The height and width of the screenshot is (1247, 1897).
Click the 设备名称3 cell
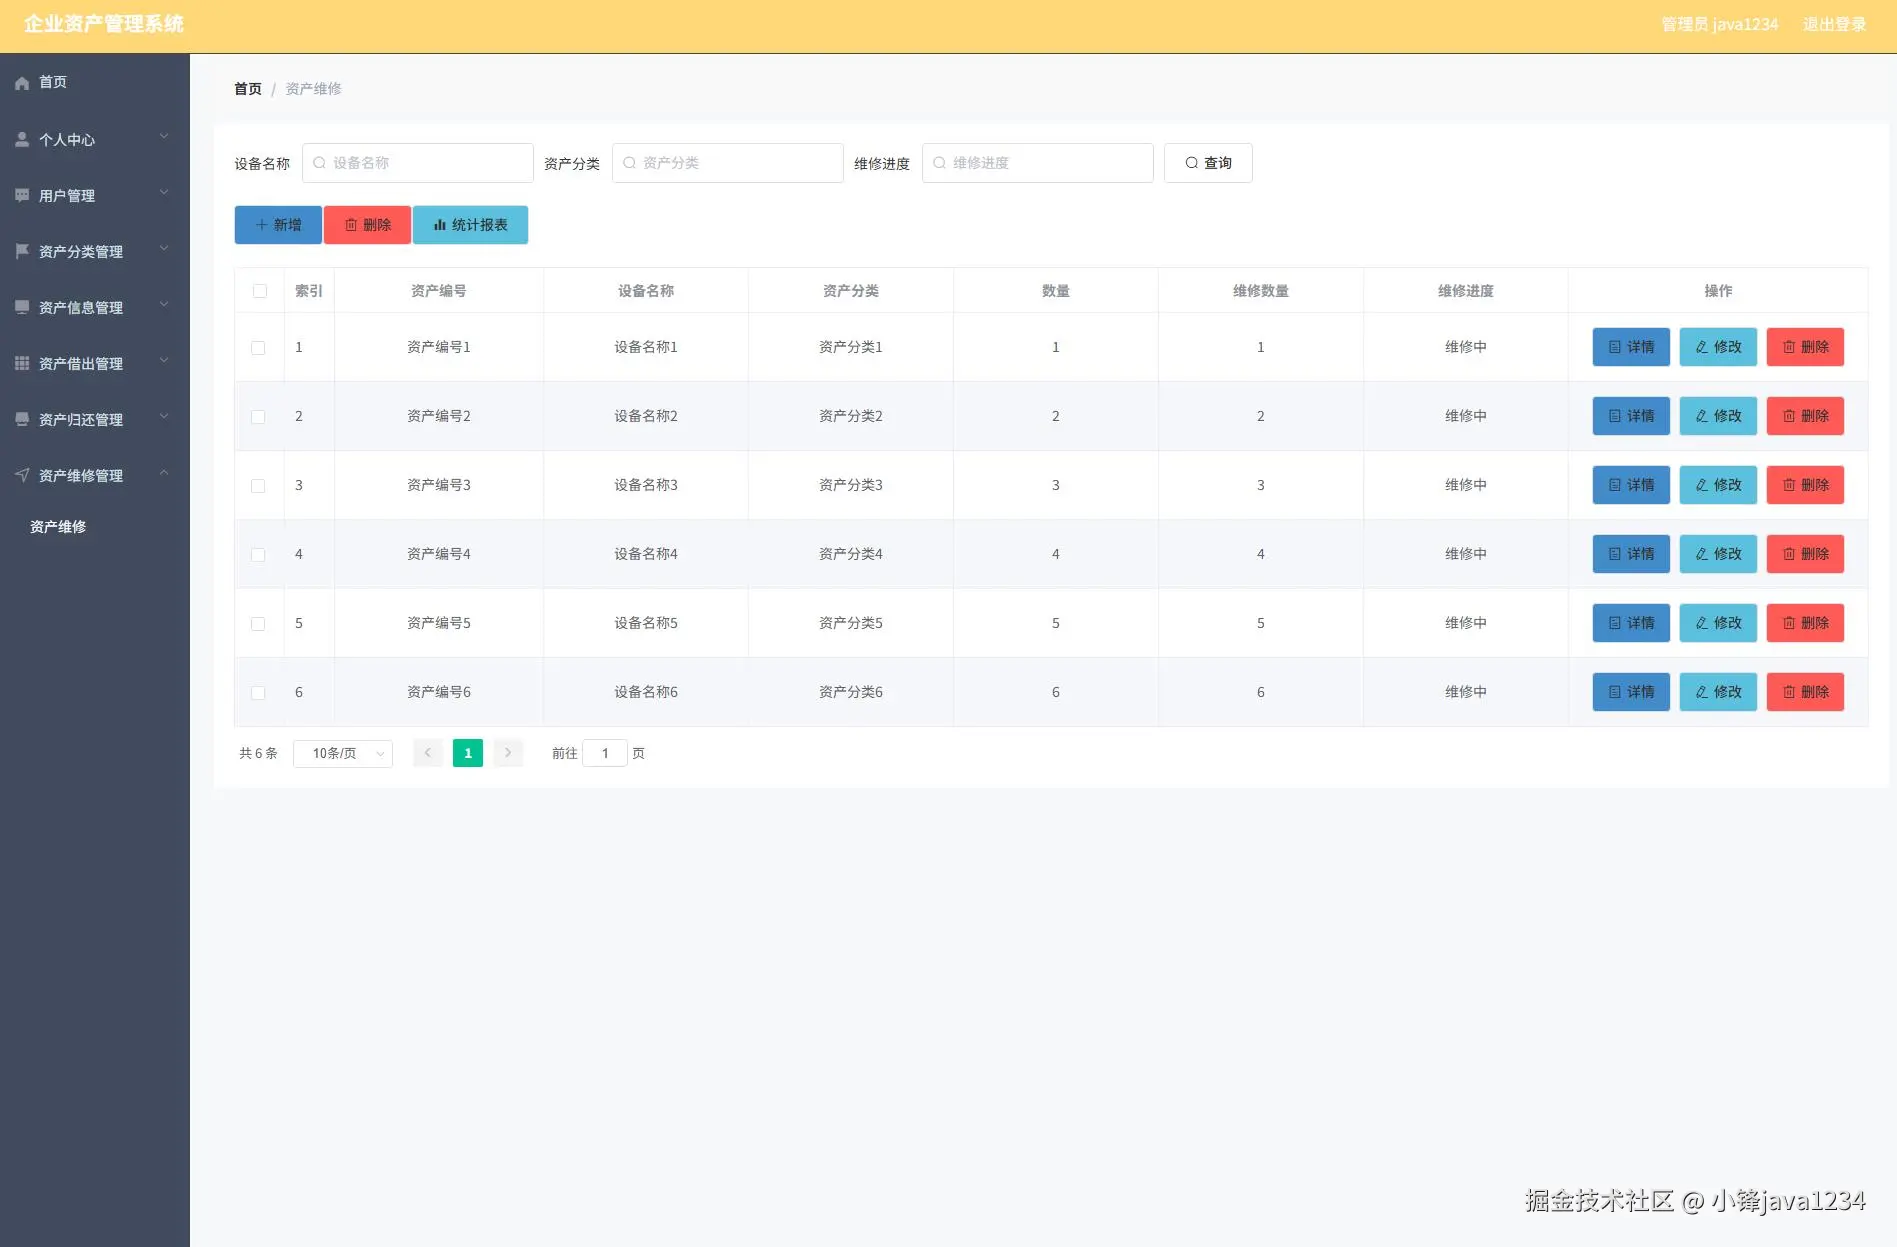[646, 485]
